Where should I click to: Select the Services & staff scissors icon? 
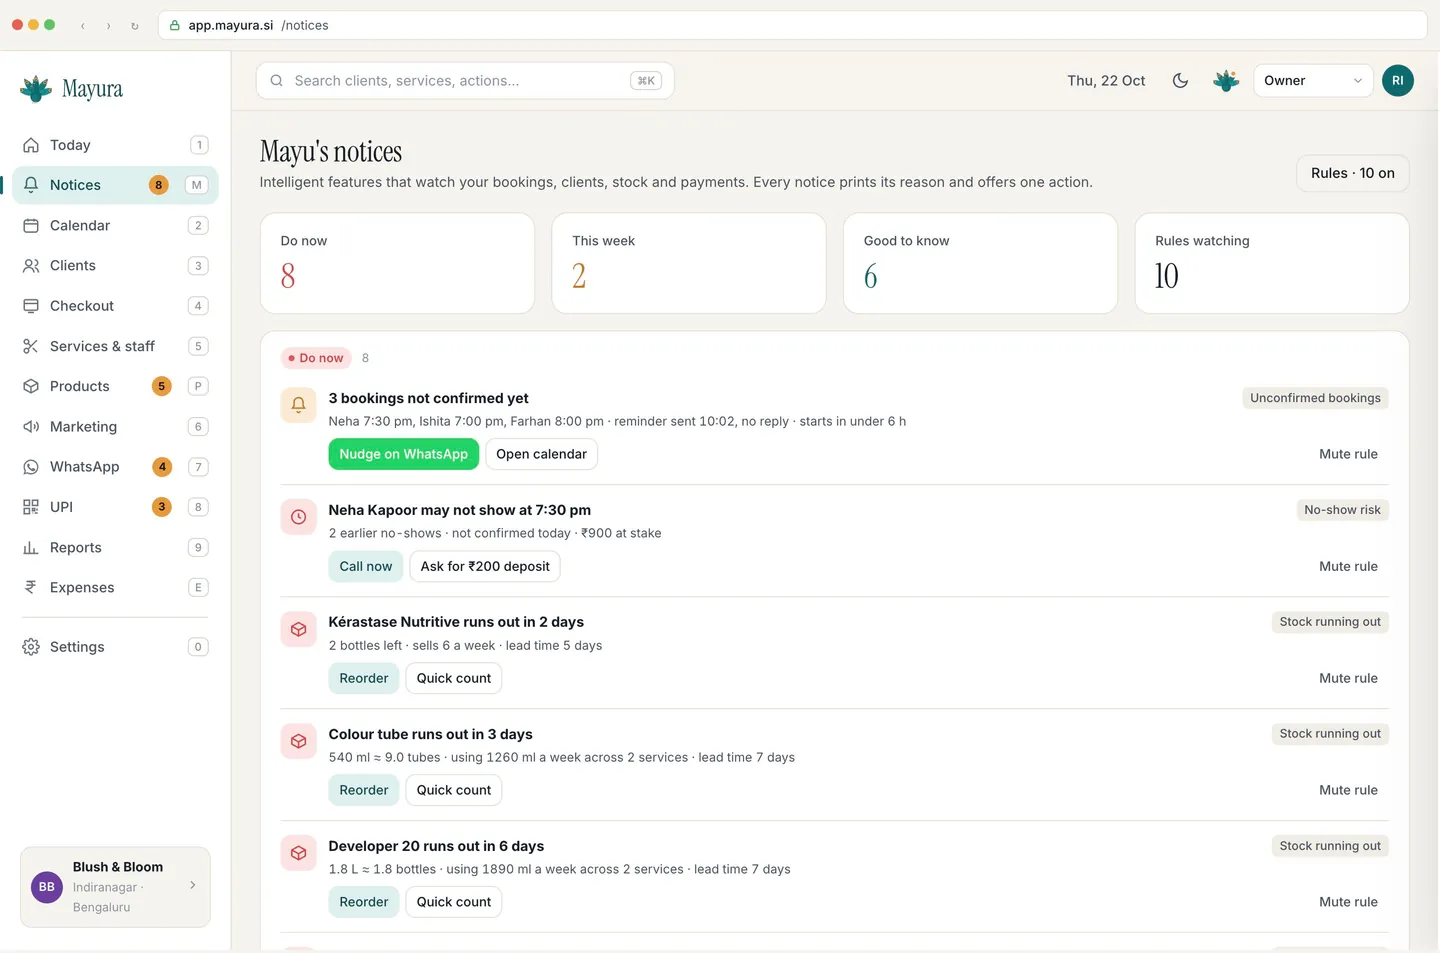(31, 346)
